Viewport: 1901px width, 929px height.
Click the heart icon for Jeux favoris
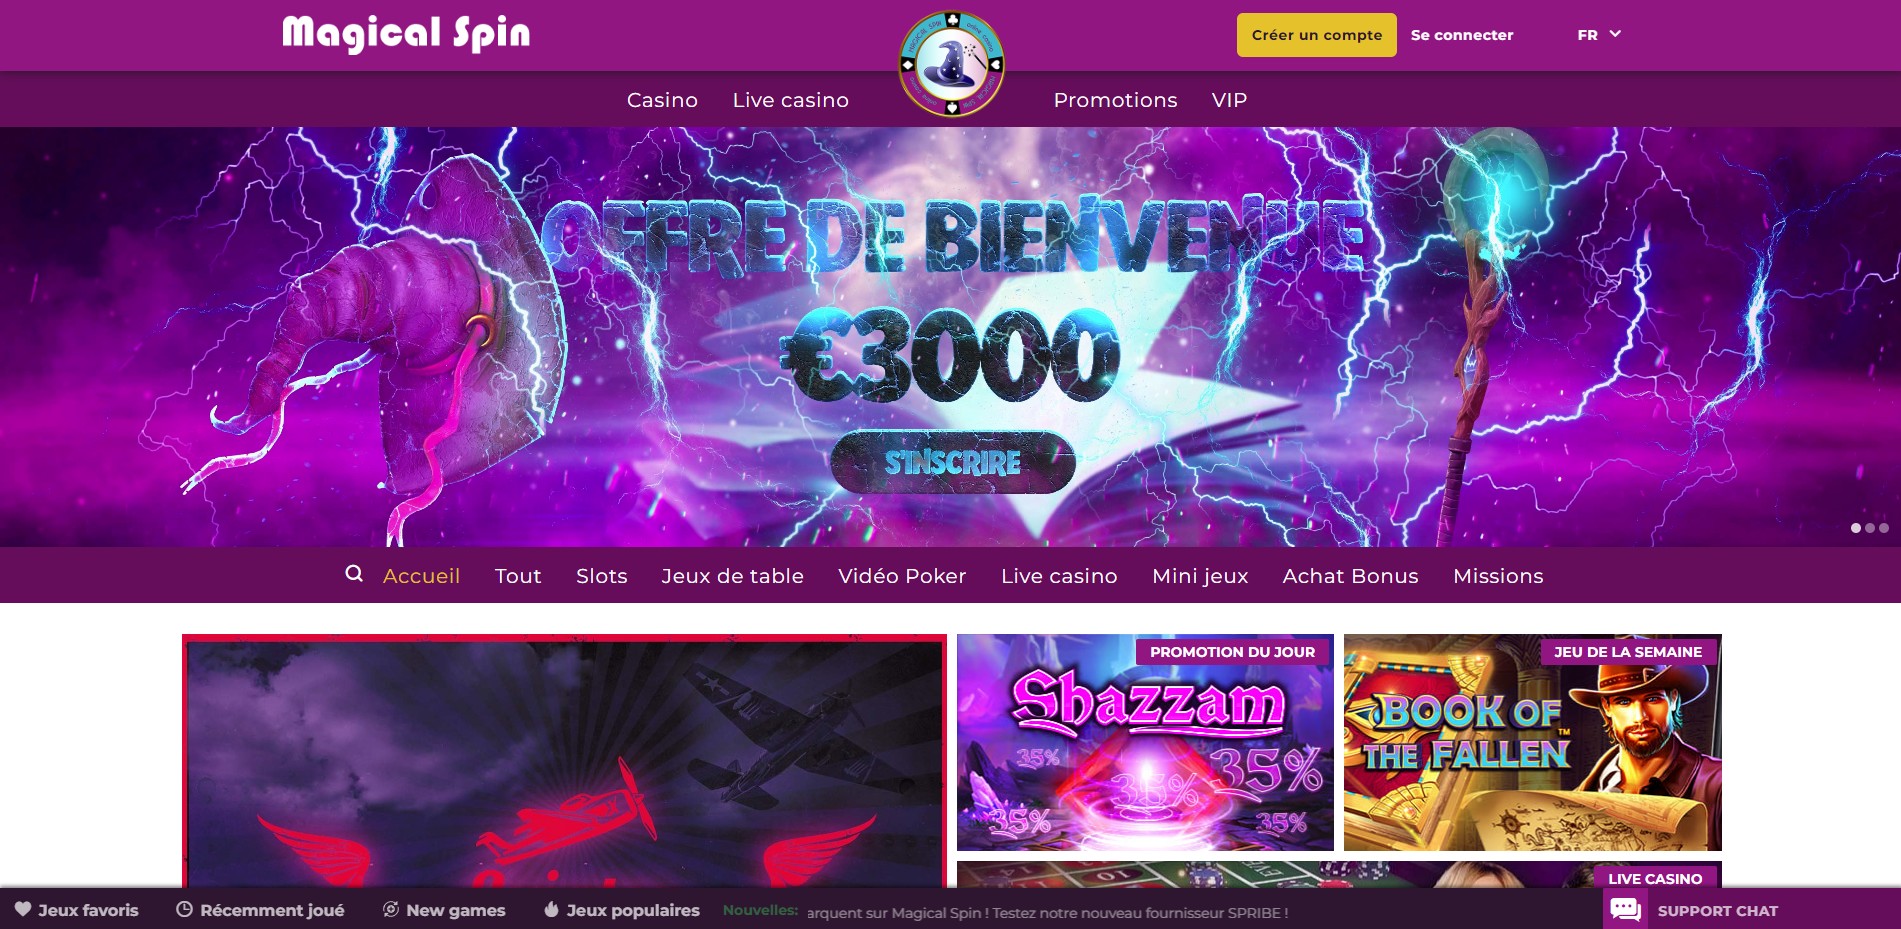pyautogui.click(x=22, y=909)
